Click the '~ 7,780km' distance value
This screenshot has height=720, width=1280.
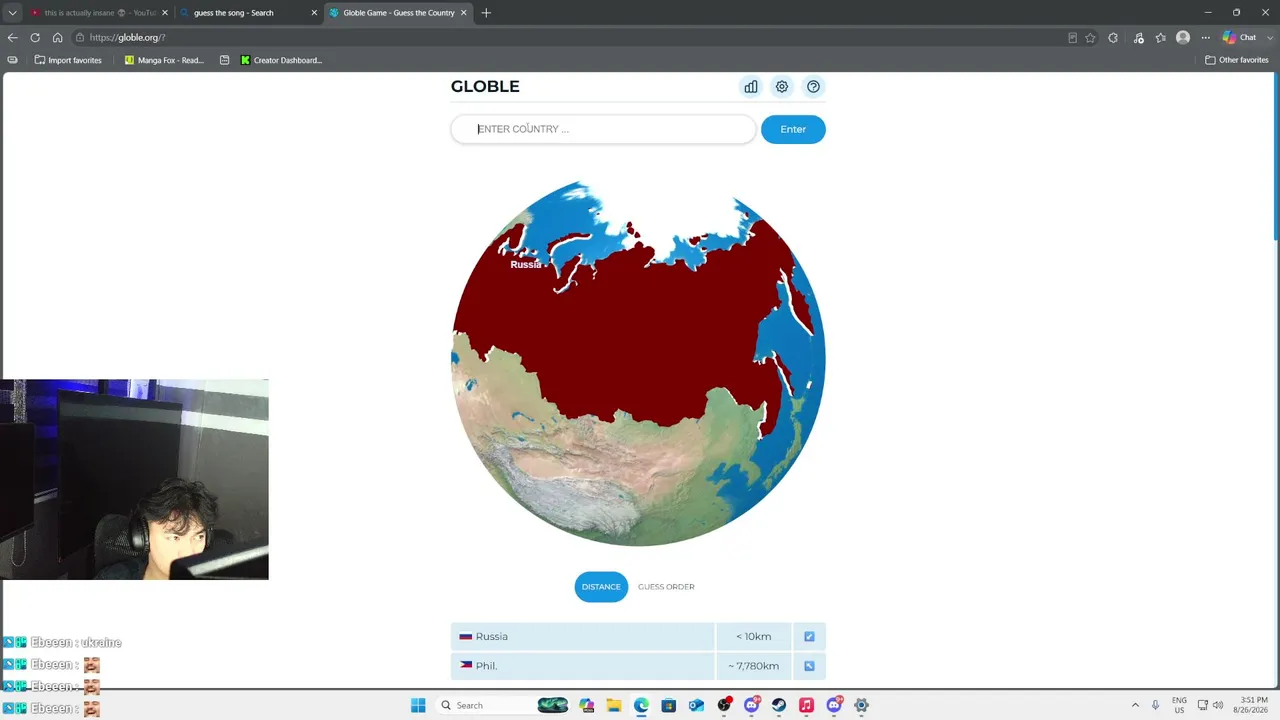[753, 666]
